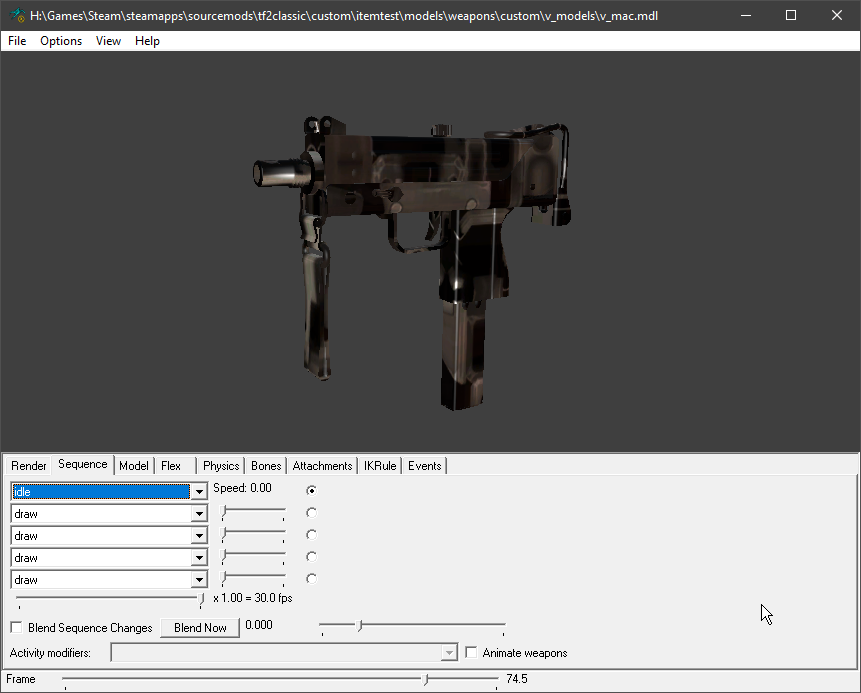Expand the first draw layer dropdown
Screen dimensions: 861x693
click(x=199, y=514)
